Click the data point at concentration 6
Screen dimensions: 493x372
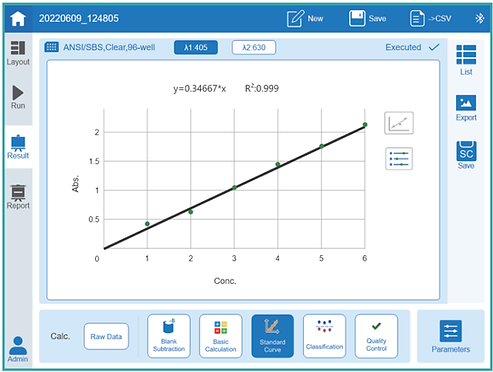[365, 125]
